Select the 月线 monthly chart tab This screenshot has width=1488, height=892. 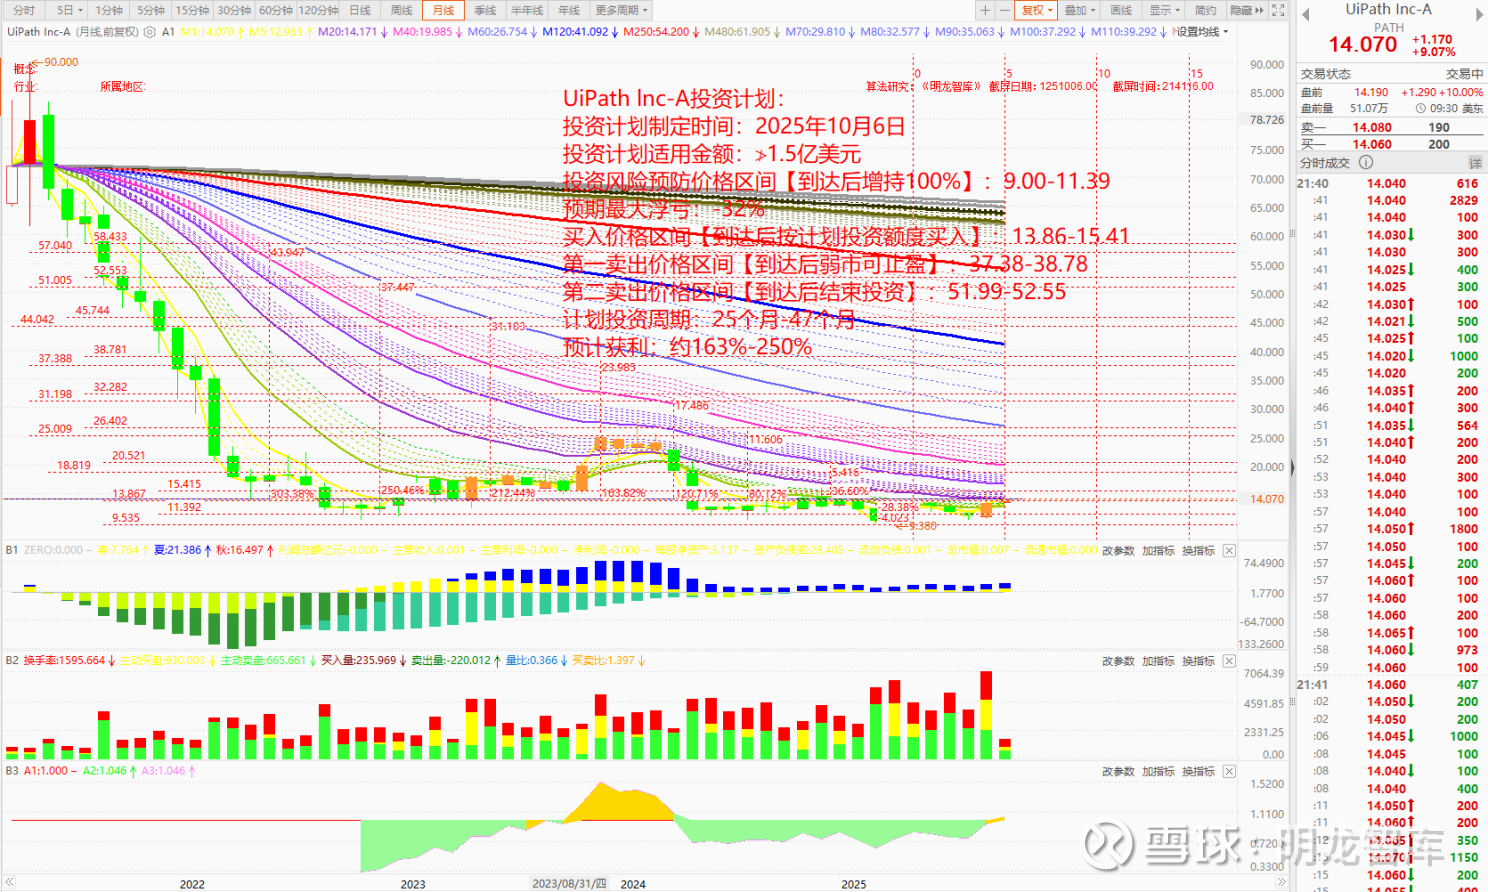click(x=444, y=10)
